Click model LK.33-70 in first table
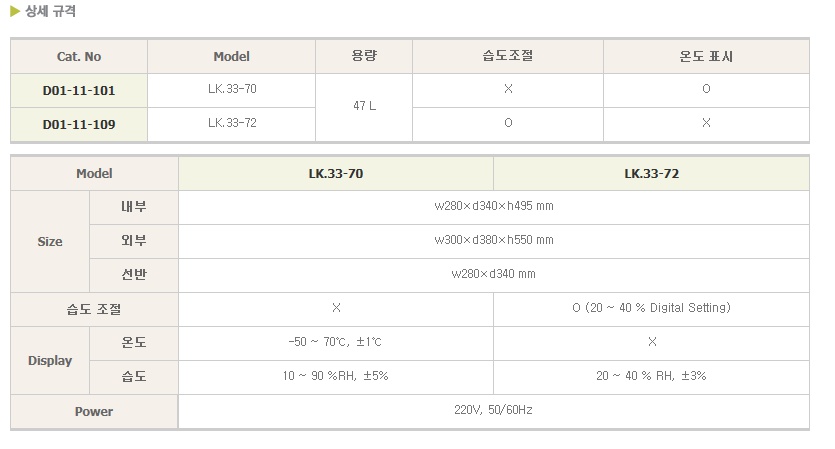 [x=232, y=89]
